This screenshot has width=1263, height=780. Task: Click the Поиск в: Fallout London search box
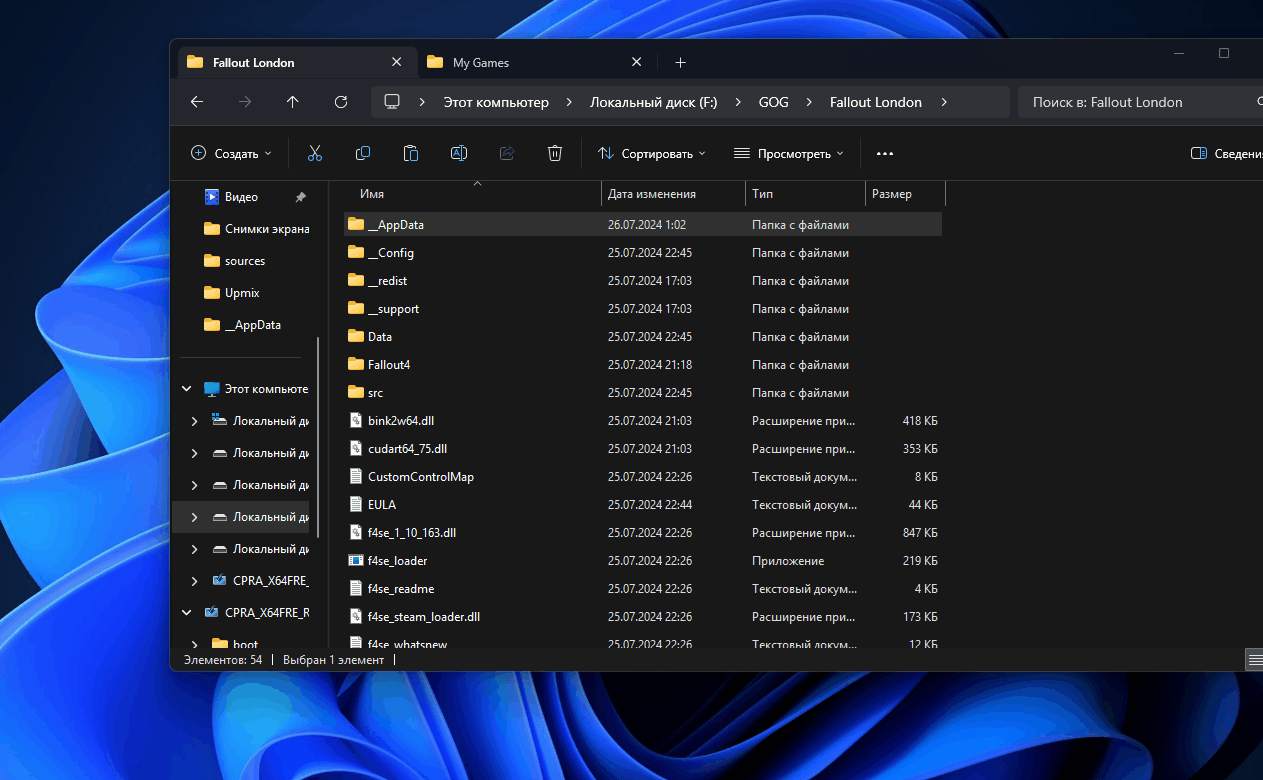(1140, 102)
